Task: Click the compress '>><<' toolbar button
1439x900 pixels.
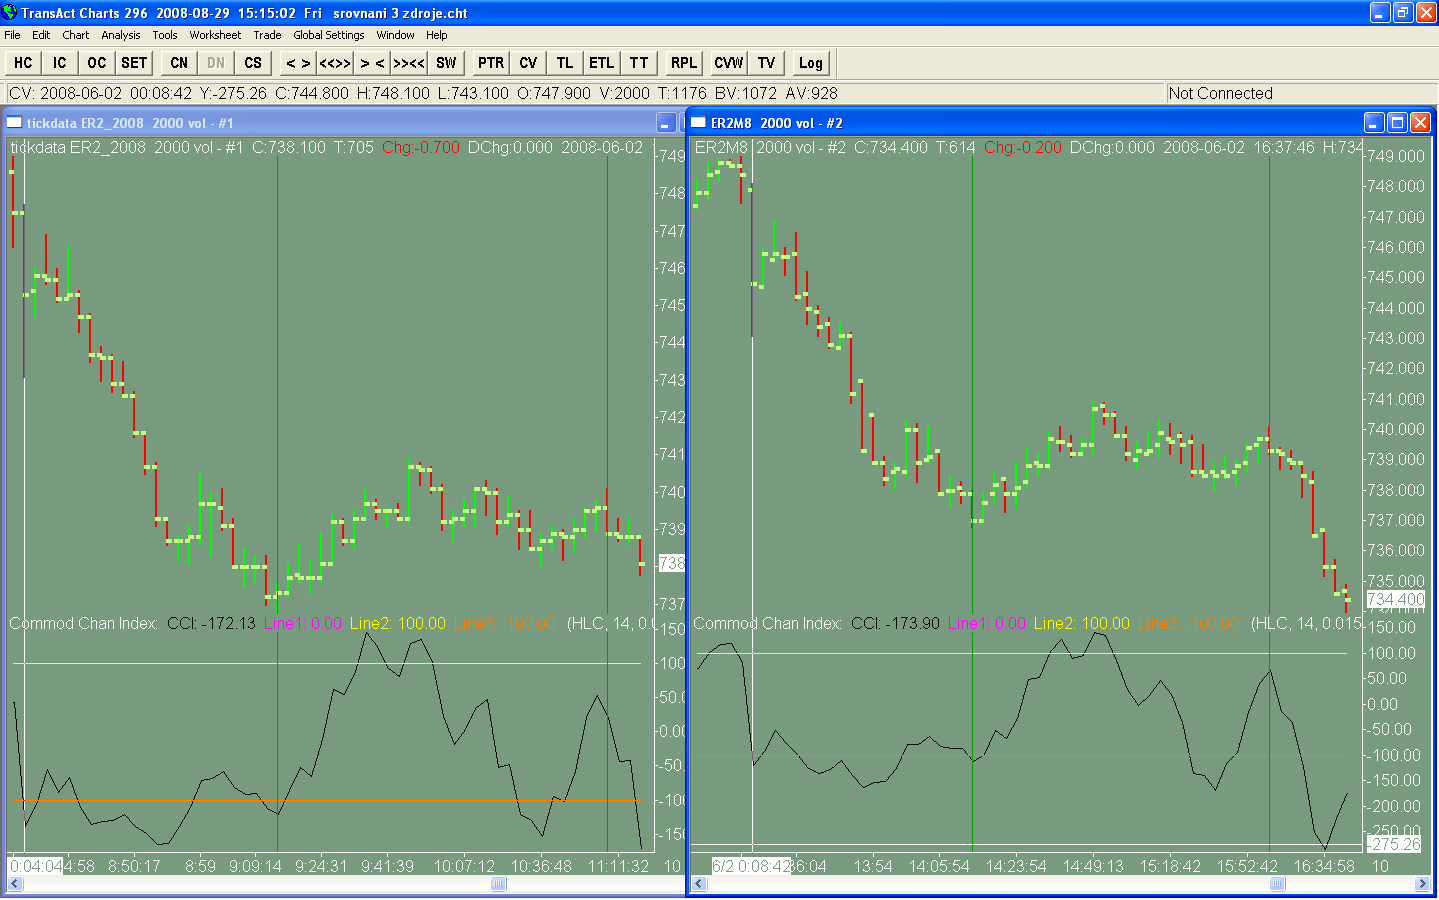Action: tap(409, 63)
